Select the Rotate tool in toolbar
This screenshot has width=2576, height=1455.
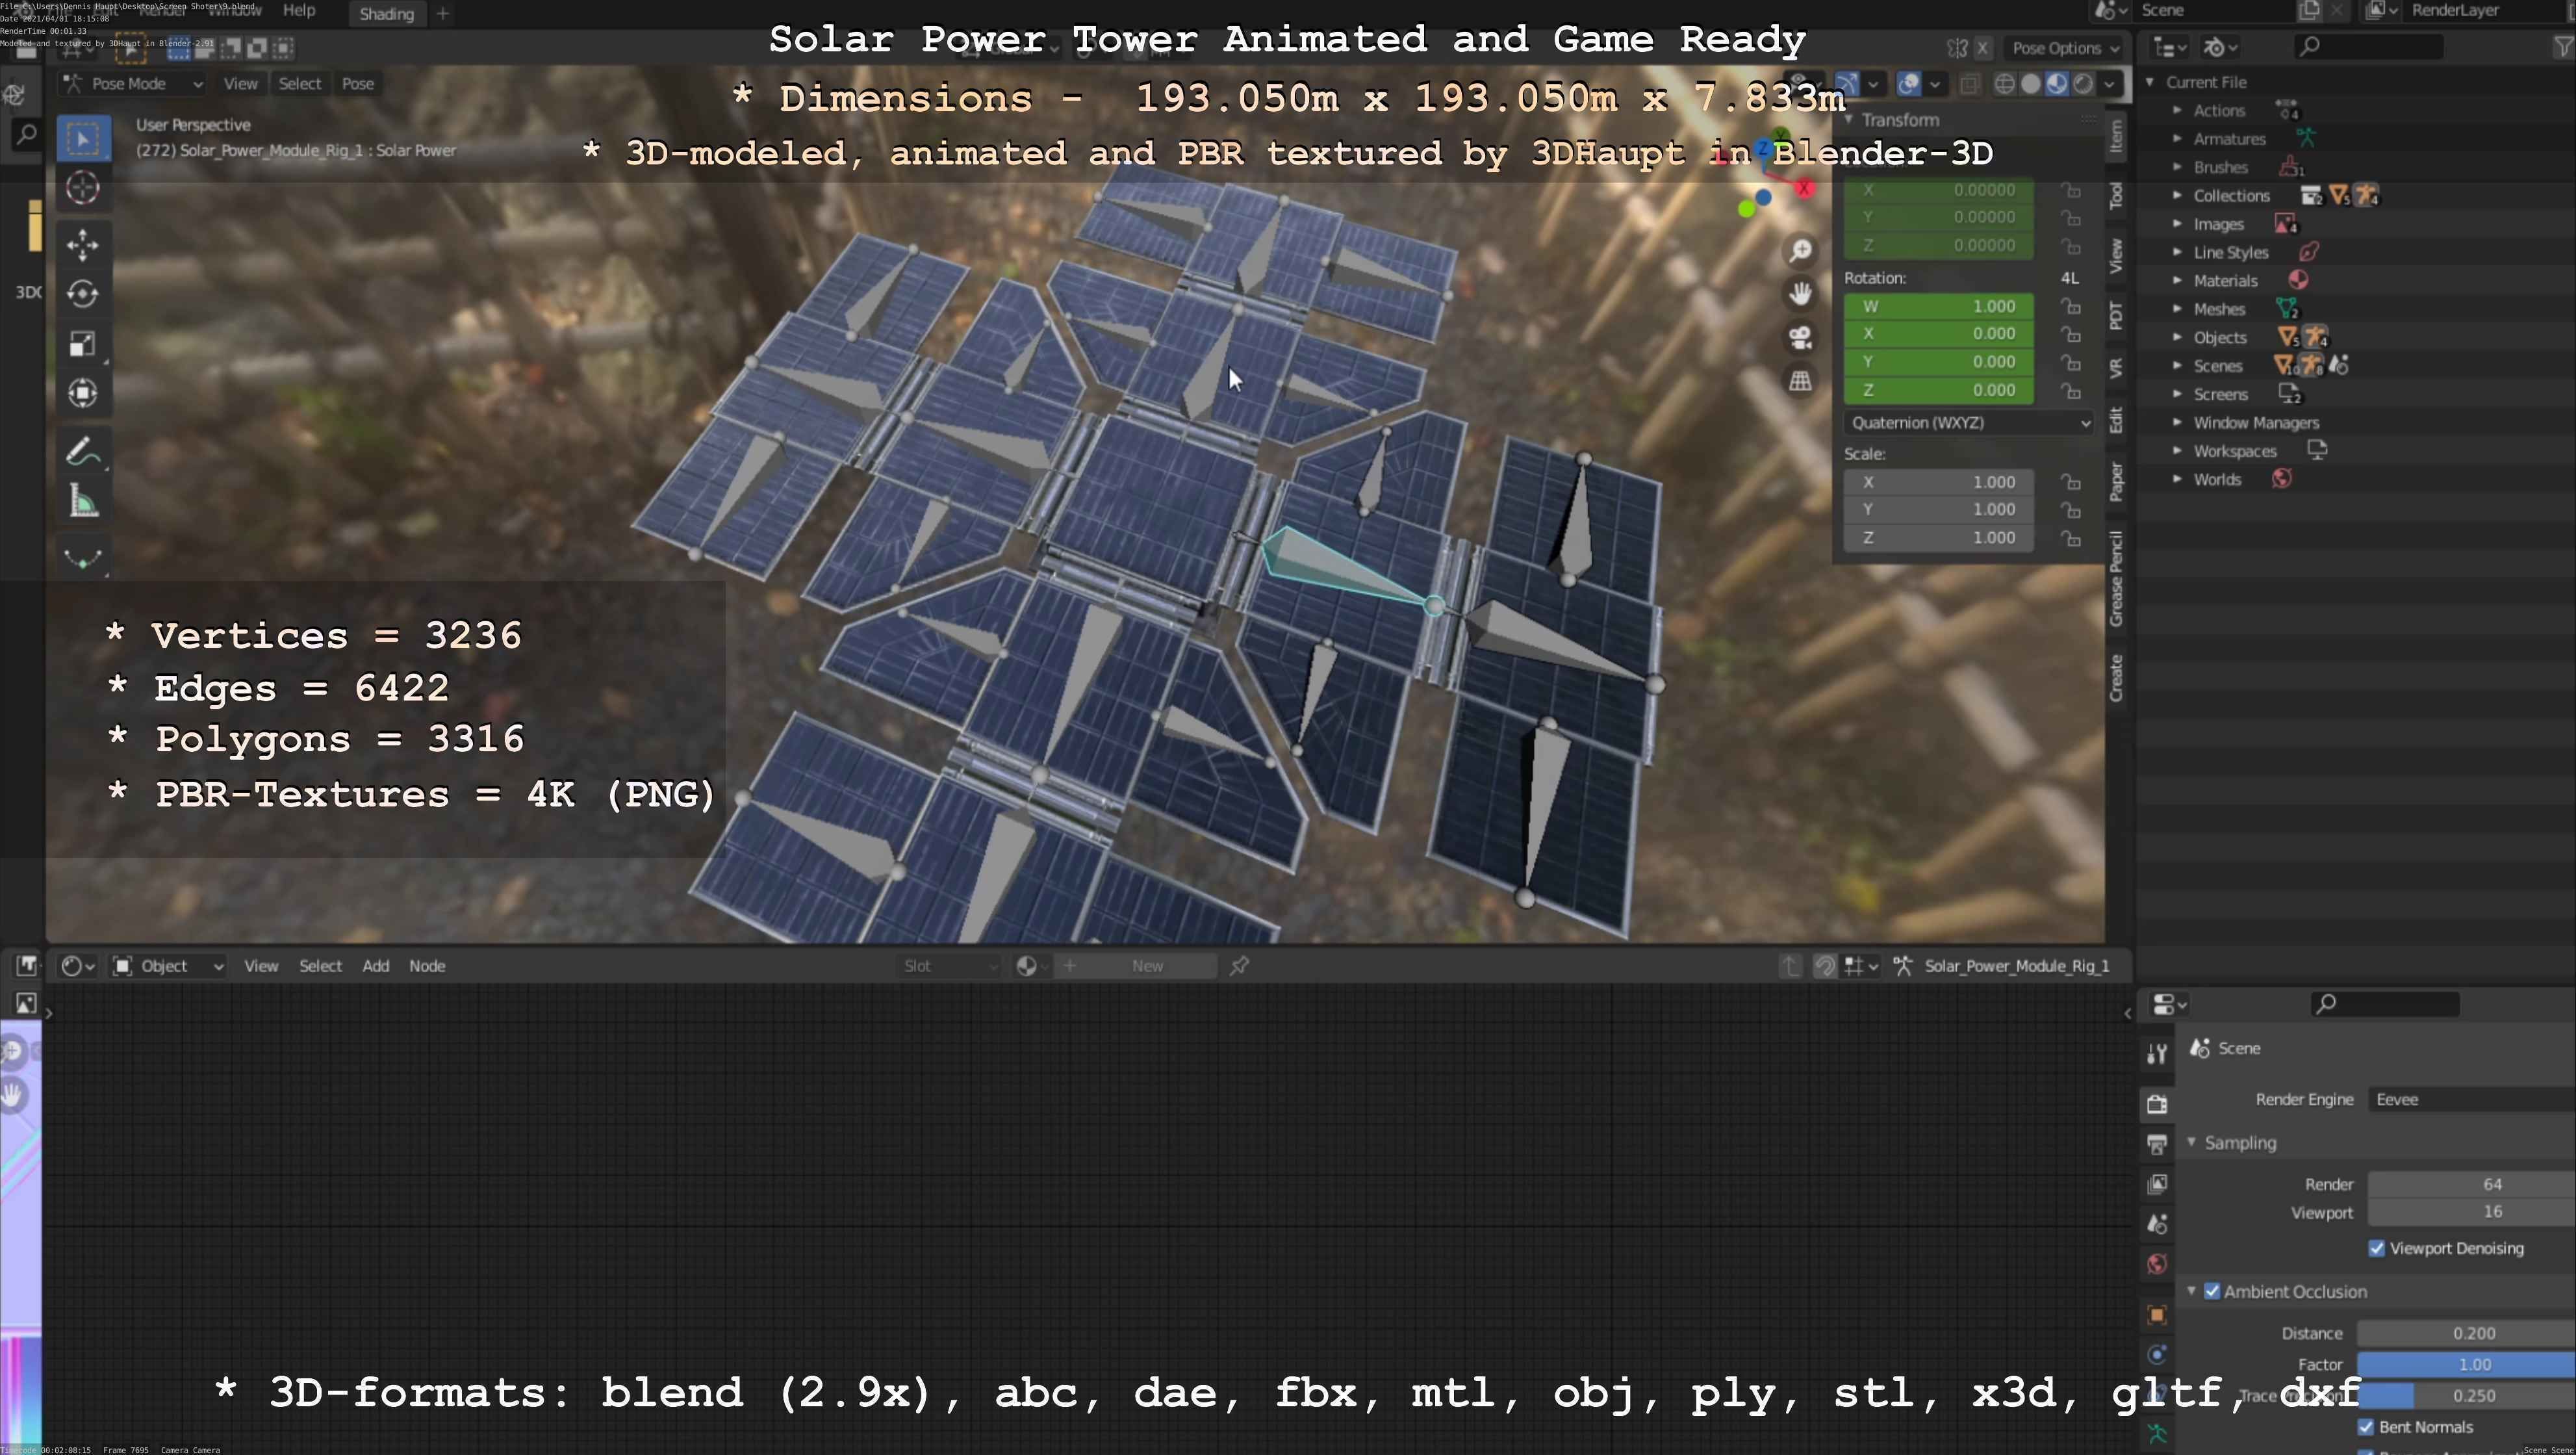(82, 294)
